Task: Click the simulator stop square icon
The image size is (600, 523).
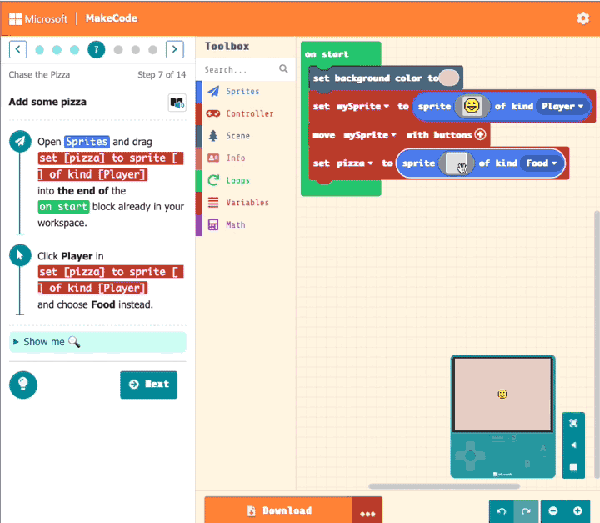Action: click(573, 467)
